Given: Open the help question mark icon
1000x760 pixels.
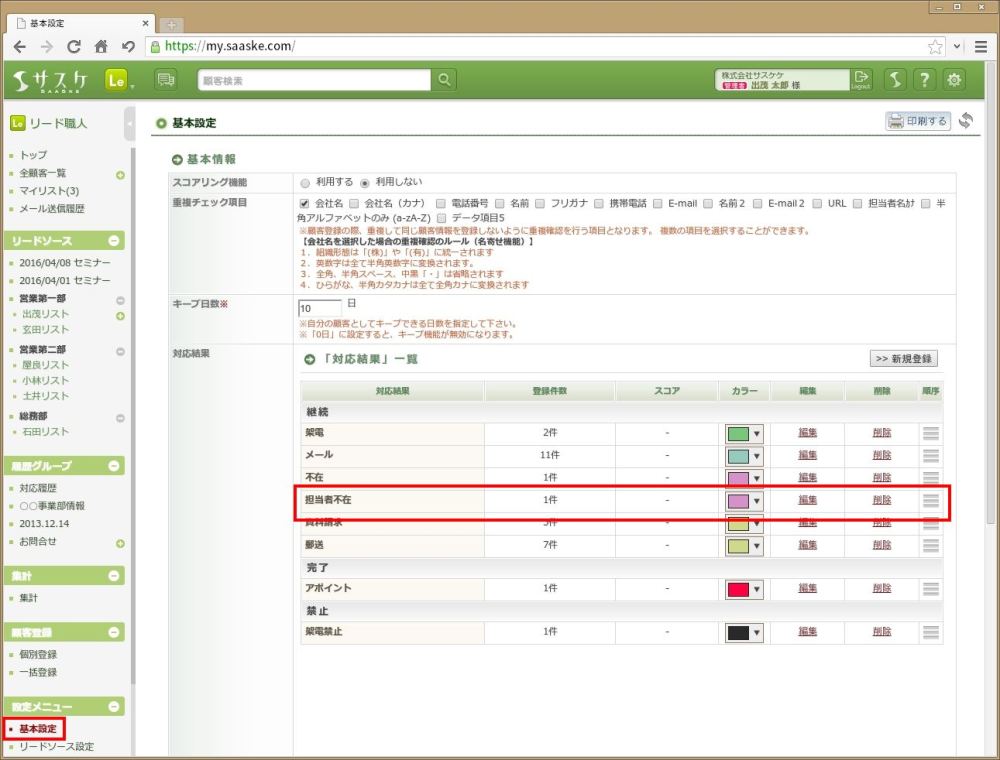Looking at the screenshot, I should click(x=925, y=80).
